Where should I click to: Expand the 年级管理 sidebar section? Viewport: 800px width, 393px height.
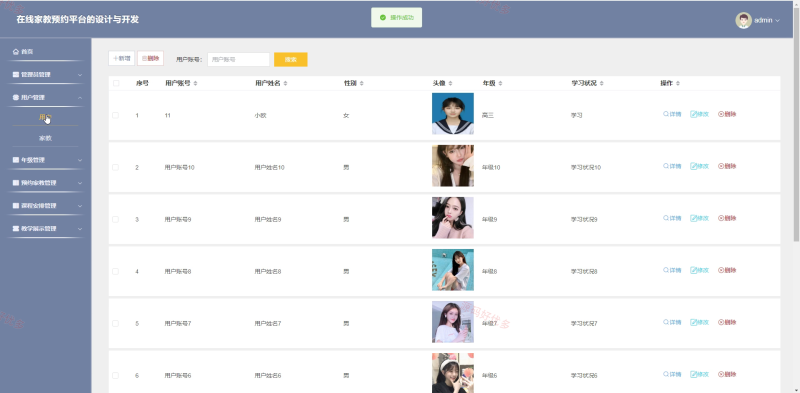click(46, 160)
